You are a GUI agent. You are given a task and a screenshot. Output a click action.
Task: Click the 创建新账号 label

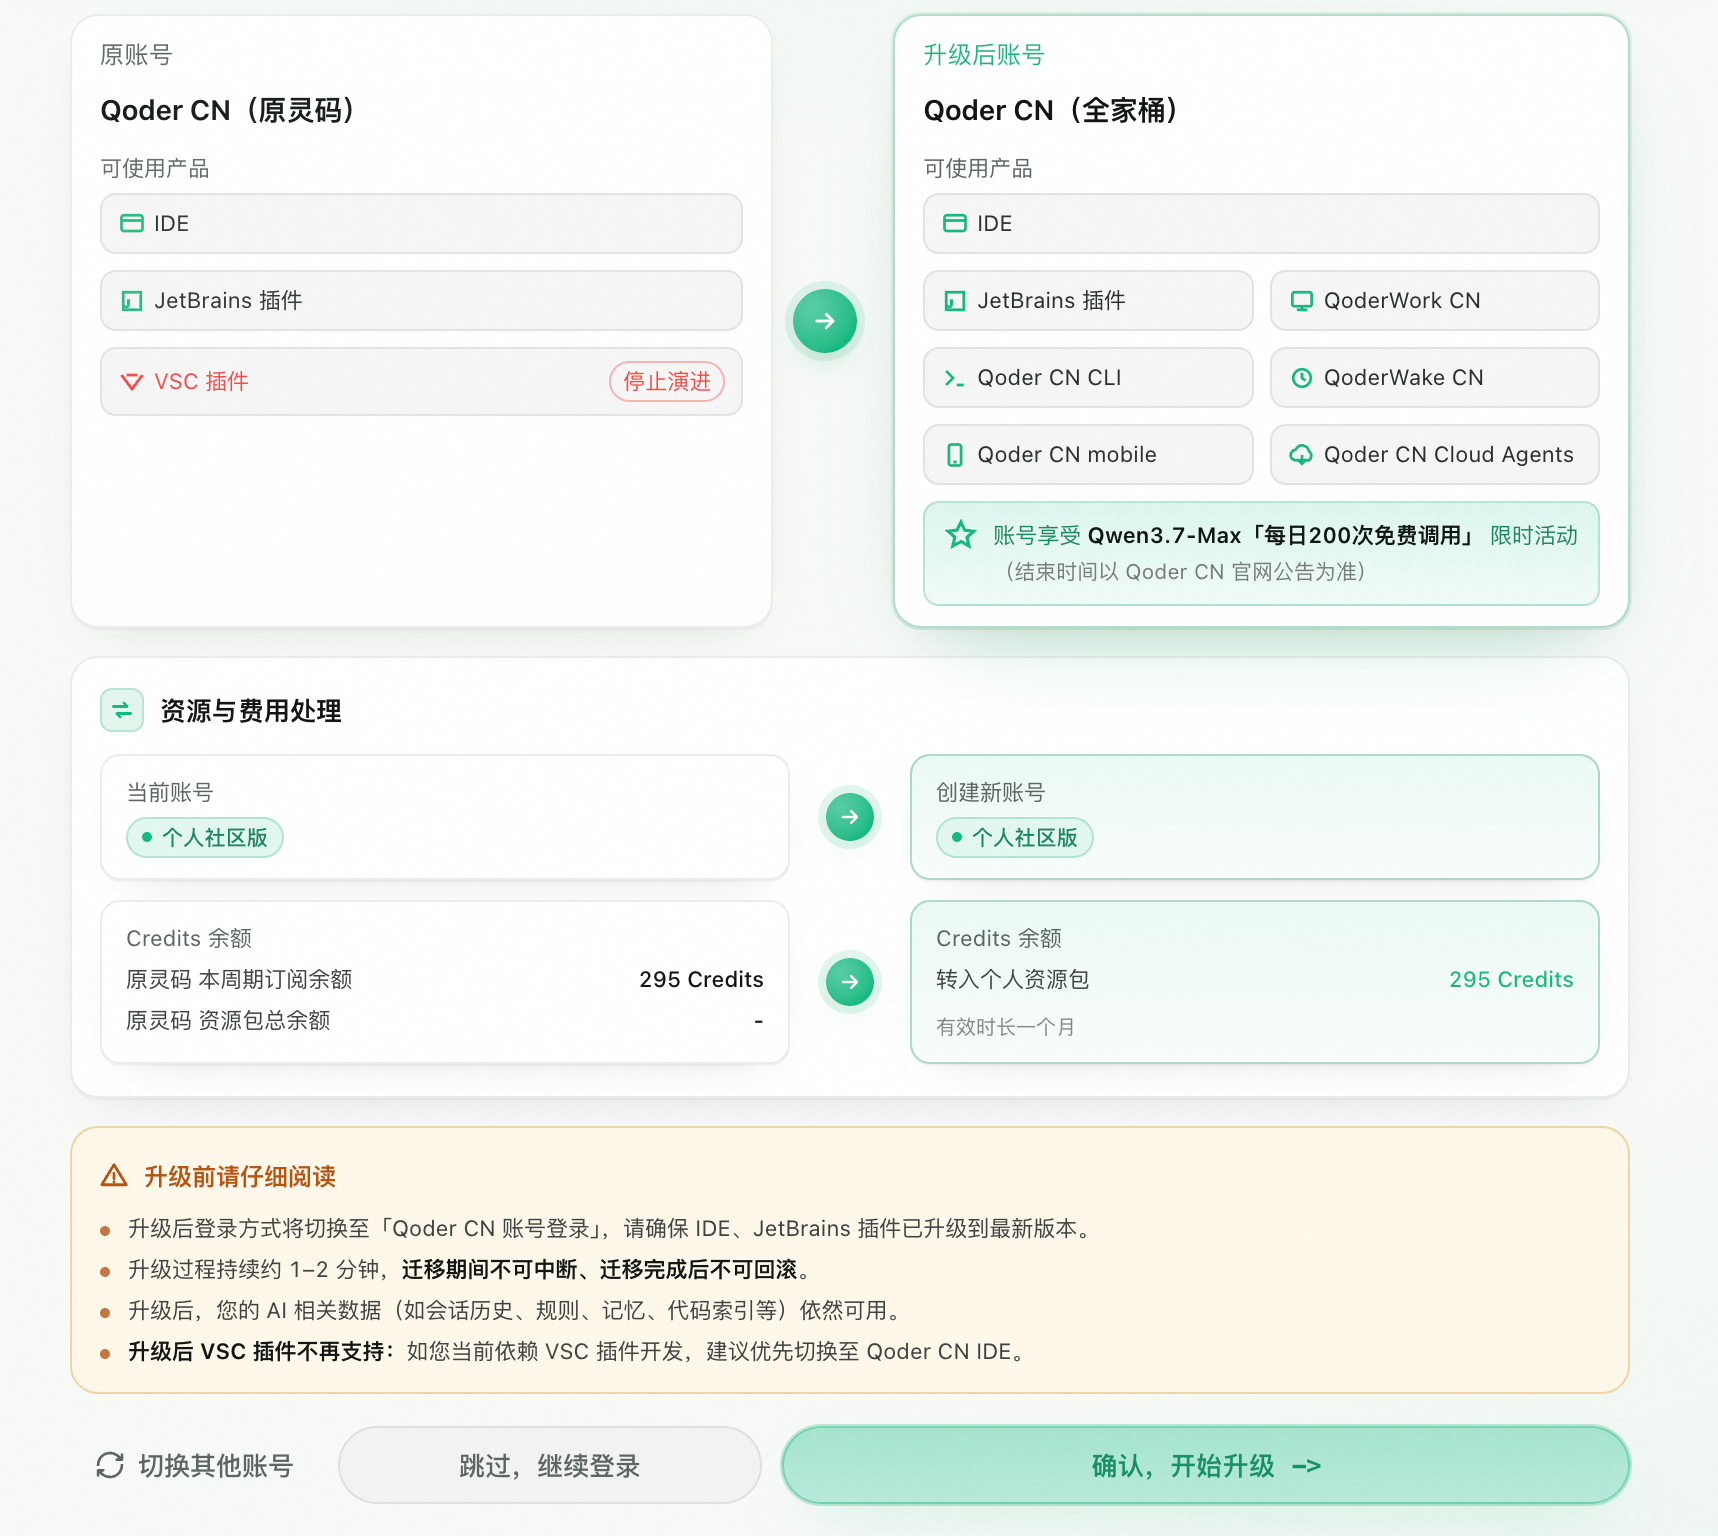click(991, 793)
